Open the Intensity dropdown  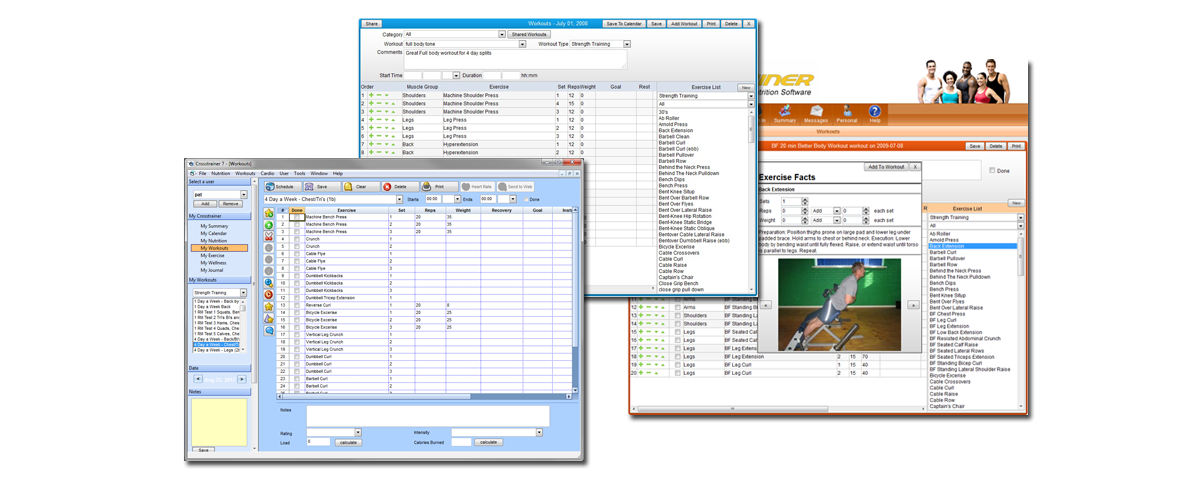click(x=539, y=433)
